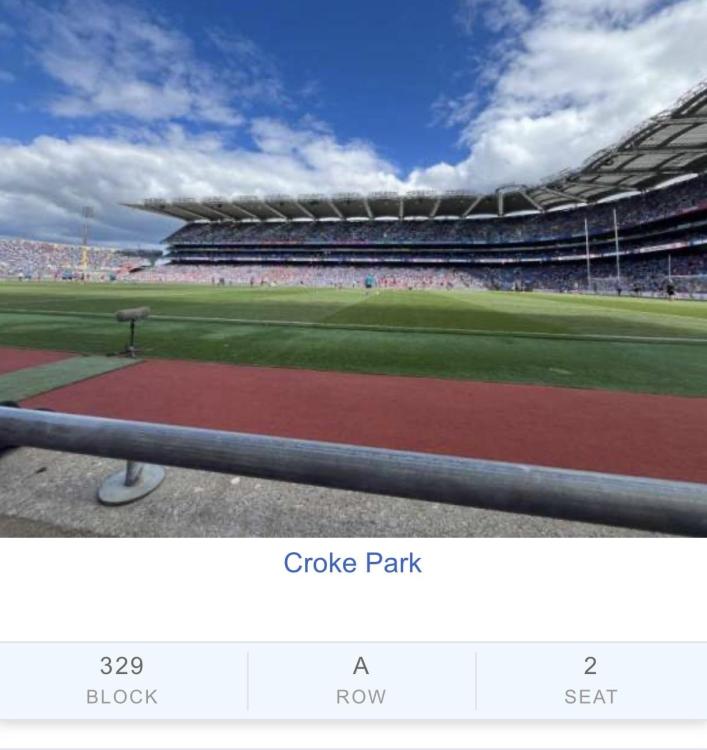Click the divider between Row and Seat

(x=476, y=681)
